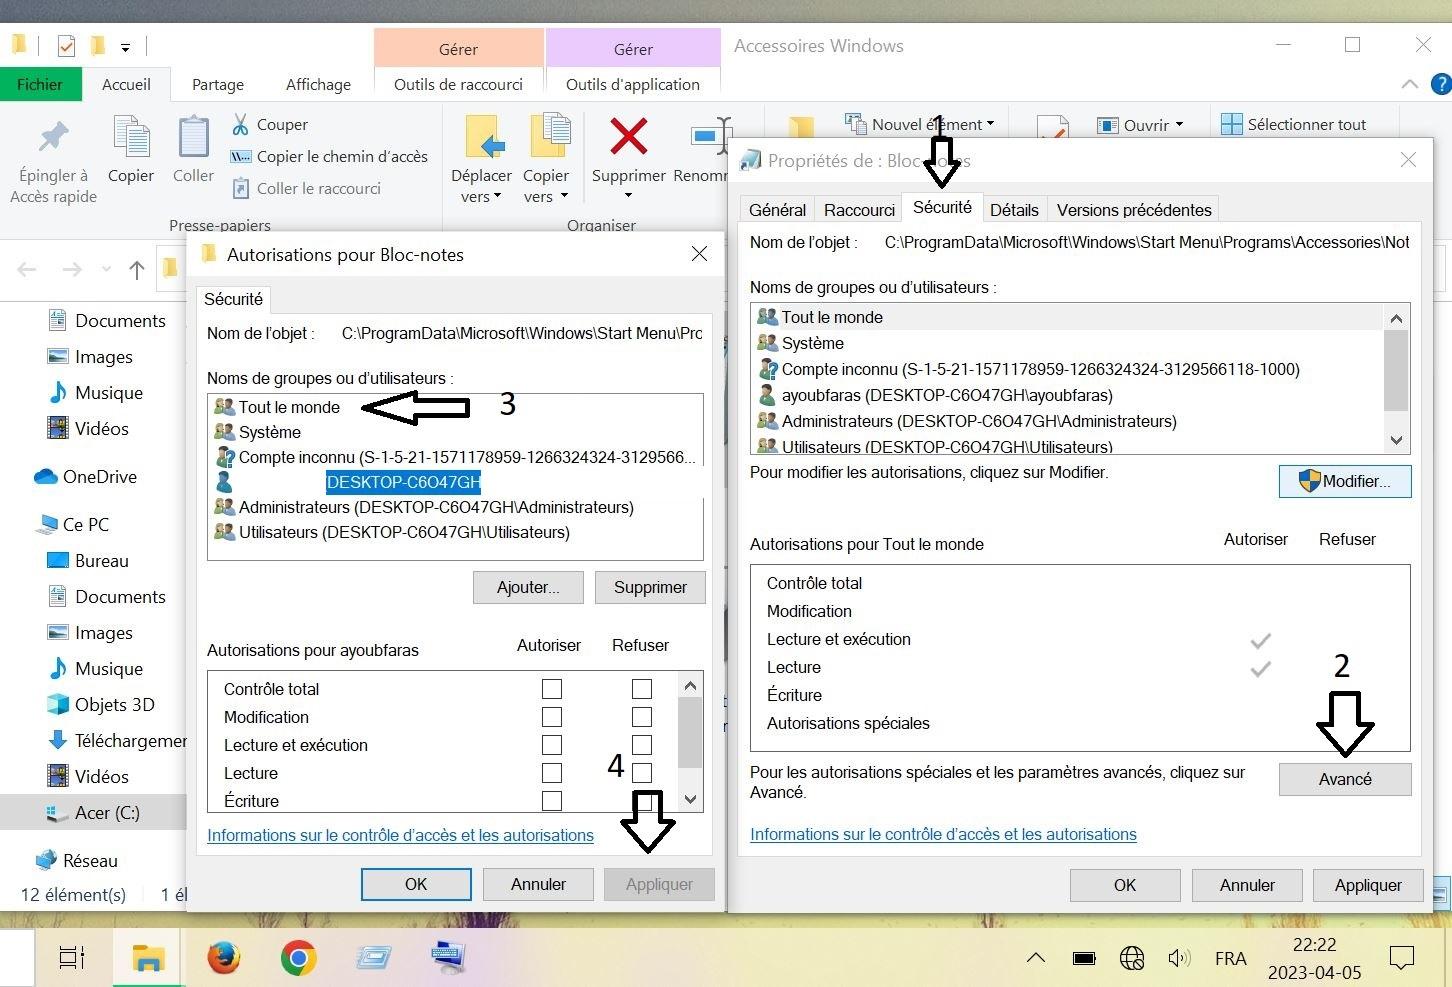Check Autoriser for Modification

[551, 717]
